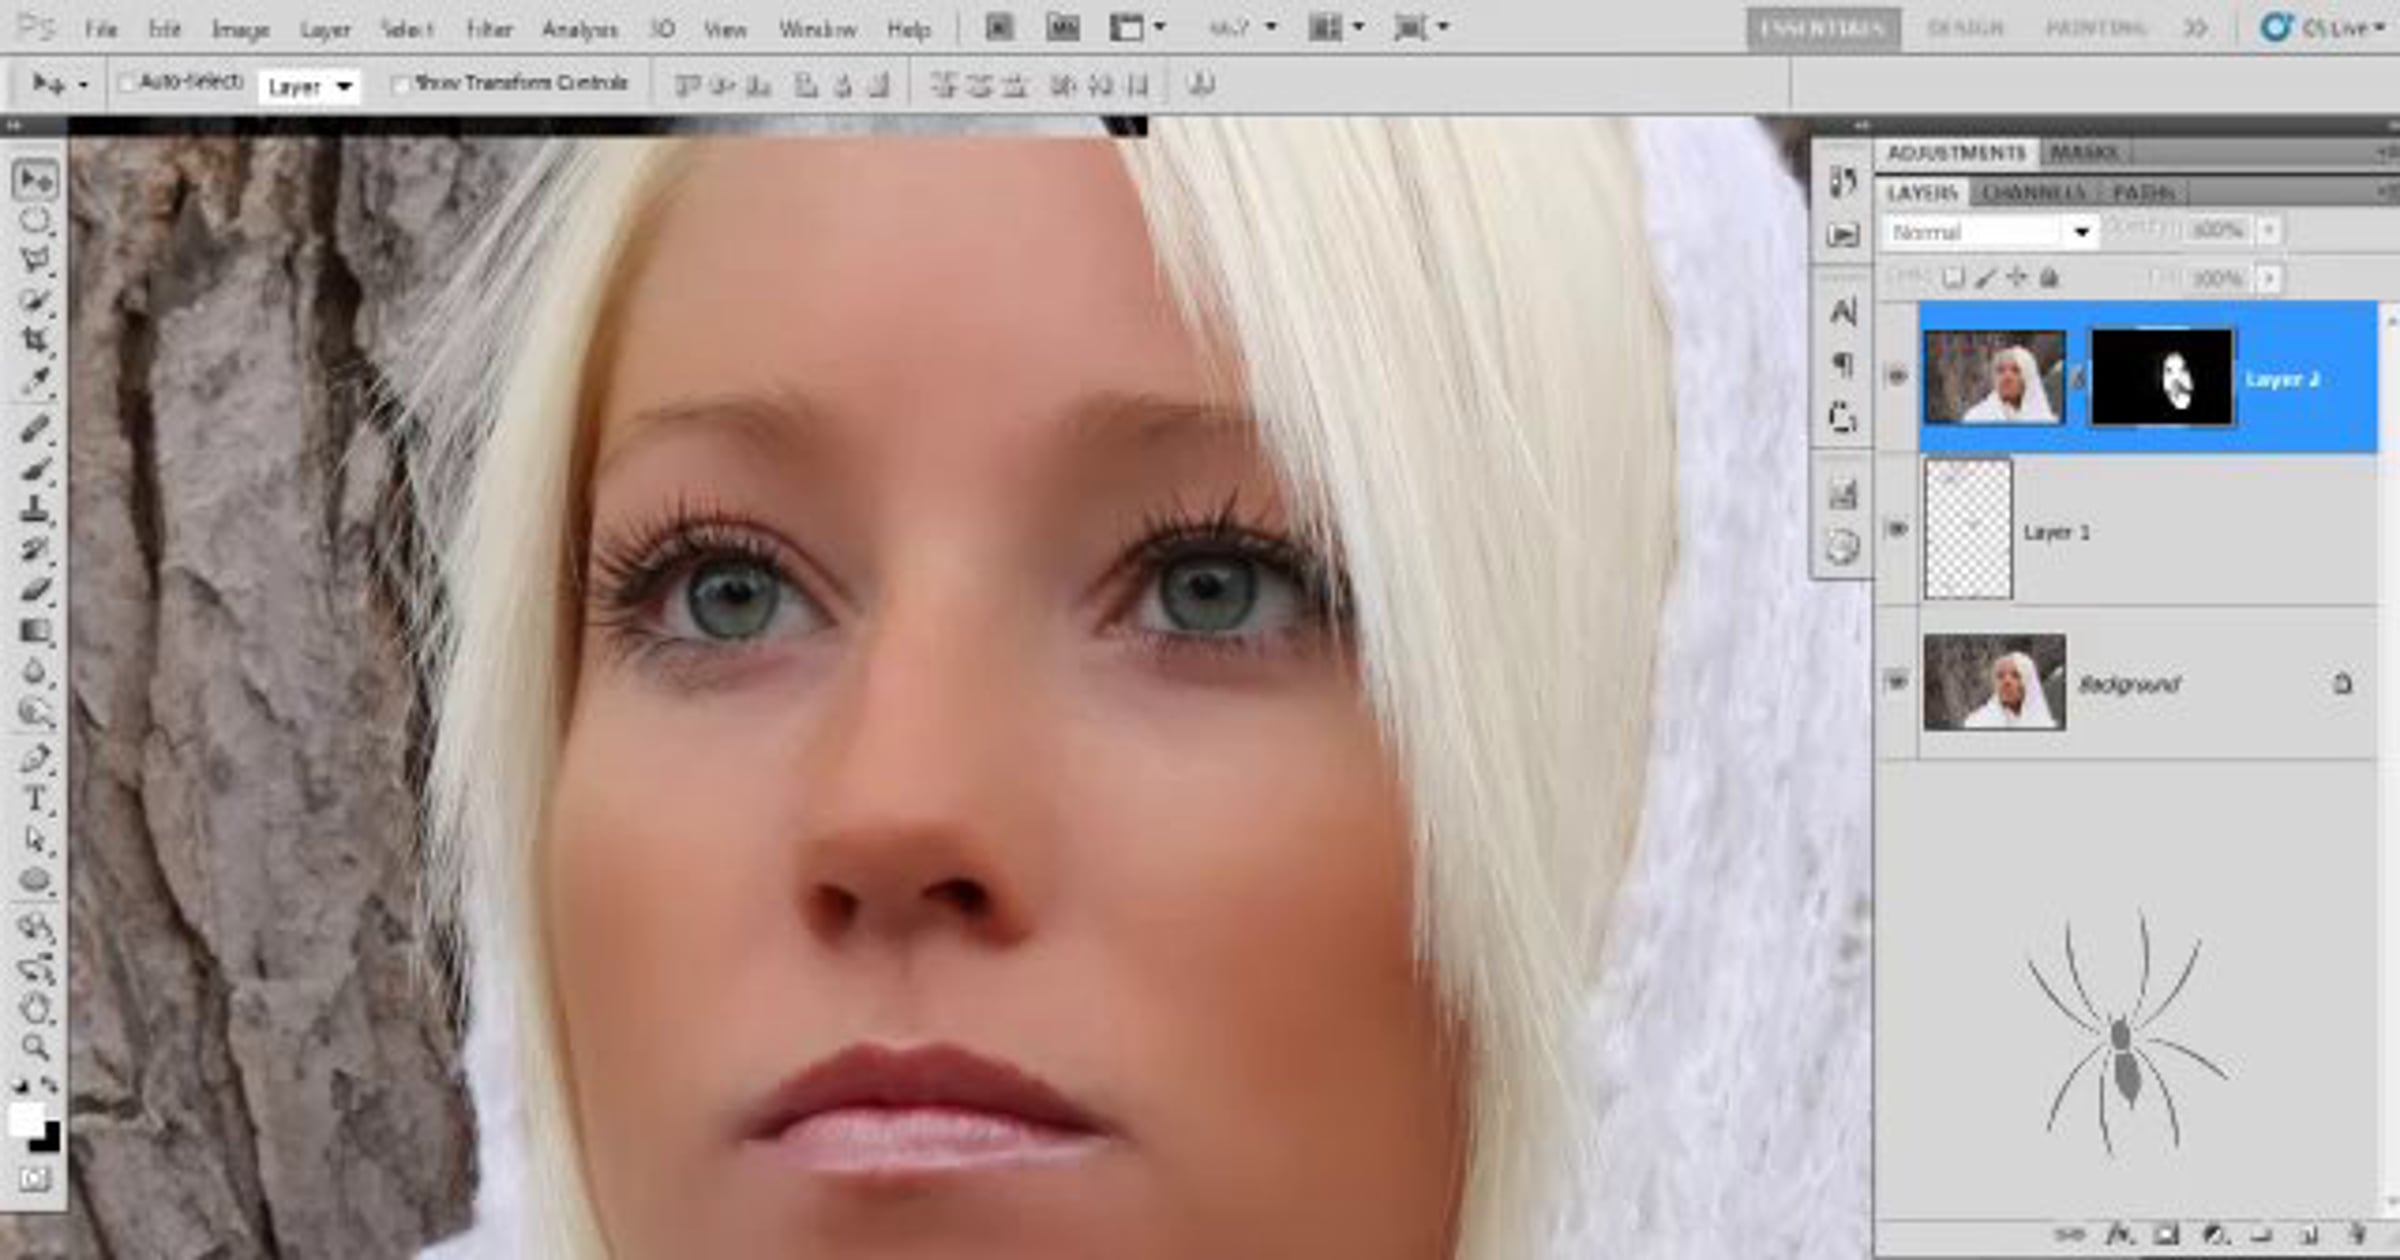Select the Clone Stamp tool
Image resolution: width=2400 pixels, height=1260 pixels.
click(35, 509)
